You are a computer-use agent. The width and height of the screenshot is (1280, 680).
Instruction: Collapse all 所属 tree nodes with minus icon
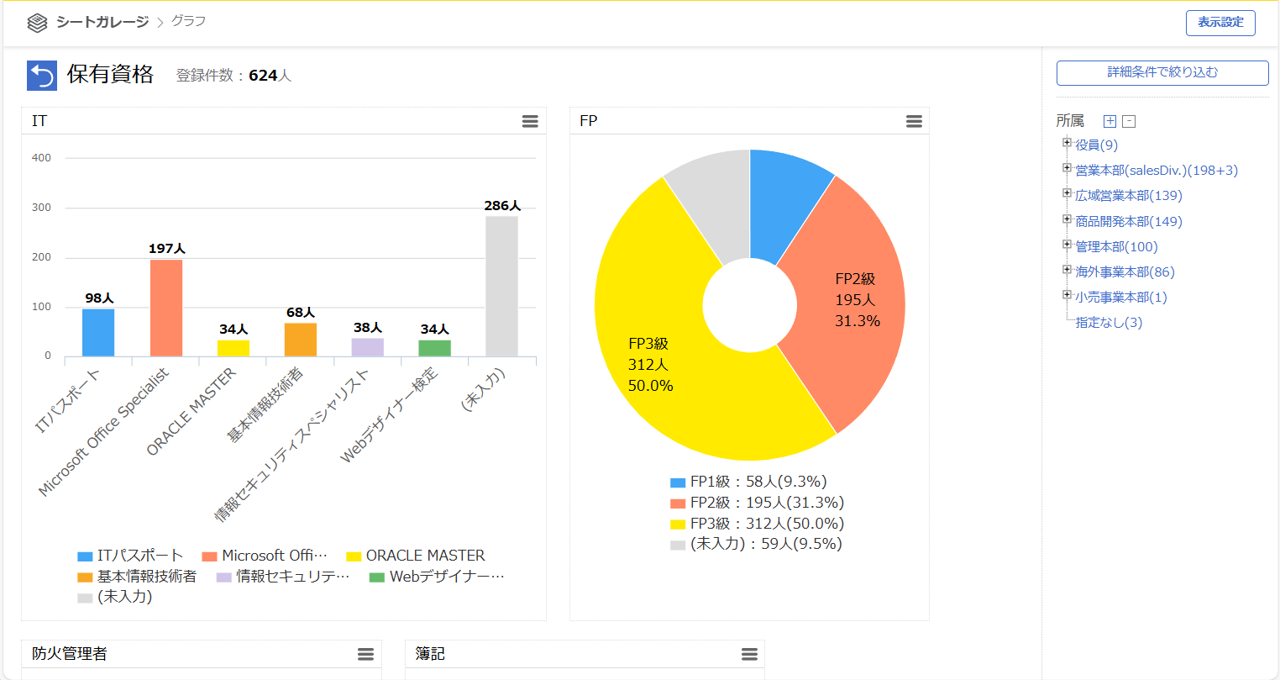[x=1129, y=121]
